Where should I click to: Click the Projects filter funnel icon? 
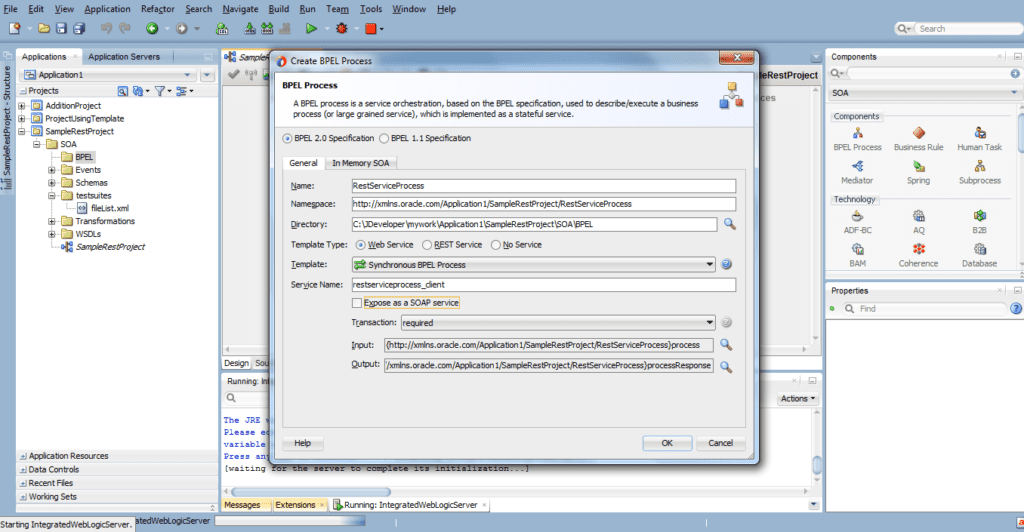tap(160, 91)
